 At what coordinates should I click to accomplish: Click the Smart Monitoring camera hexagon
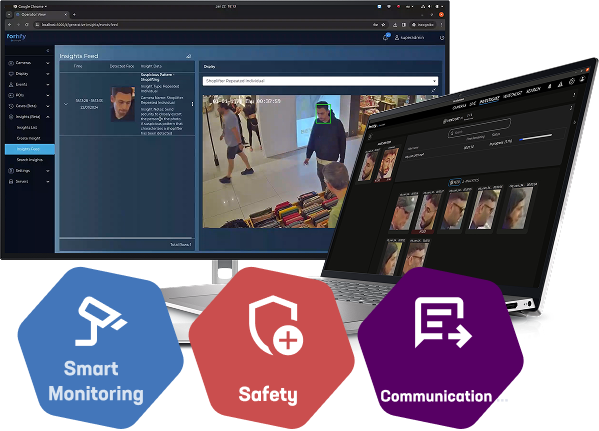point(101,347)
